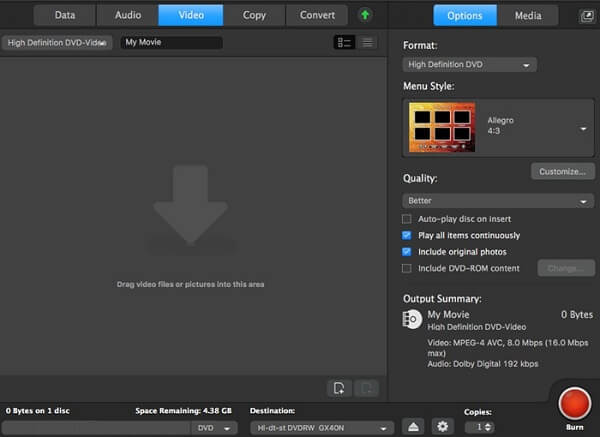Open the Media tab
This screenshot has width=600, height=437.
point(528,16)
